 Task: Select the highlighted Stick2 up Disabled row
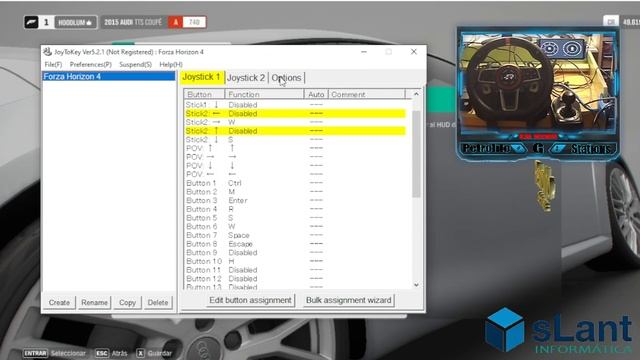pos(295,131)
